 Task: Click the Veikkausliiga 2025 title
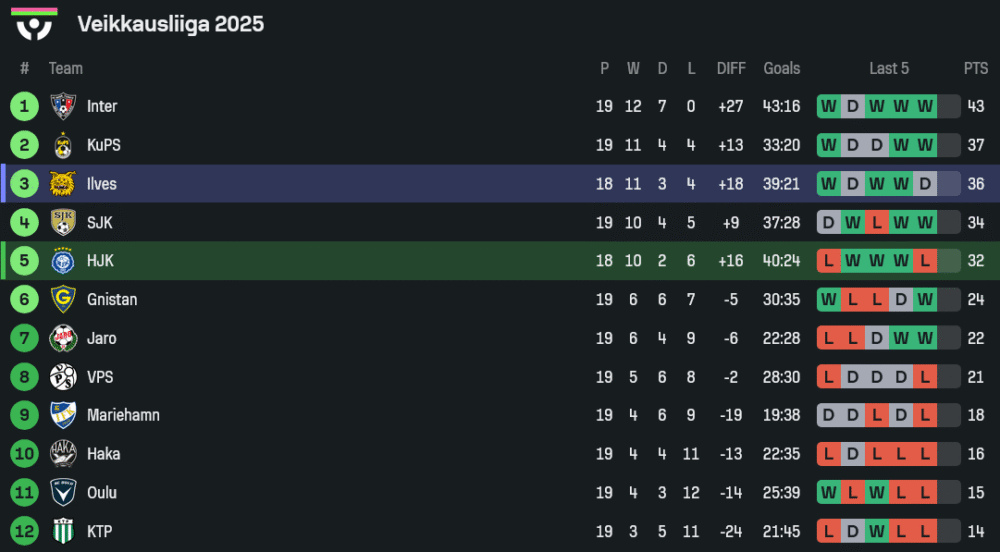pos(171,24)
